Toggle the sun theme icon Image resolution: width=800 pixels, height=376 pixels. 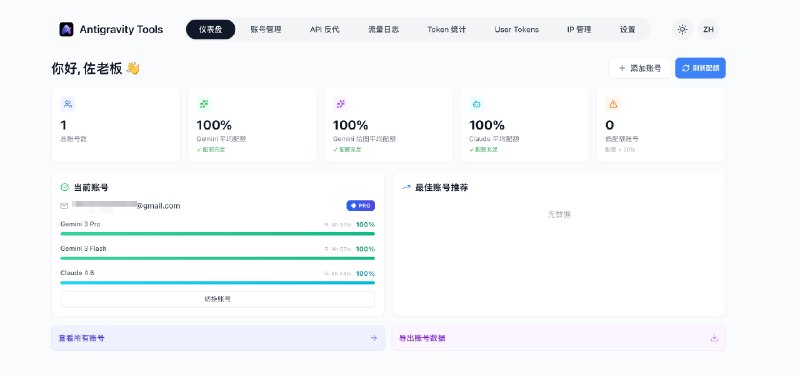click(x=682, y=30)
